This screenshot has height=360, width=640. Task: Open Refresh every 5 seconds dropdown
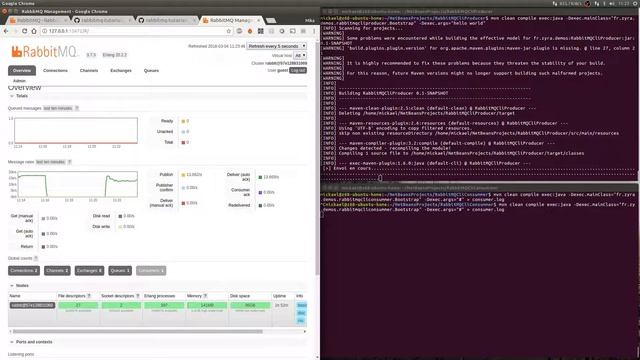pos(276,46)
